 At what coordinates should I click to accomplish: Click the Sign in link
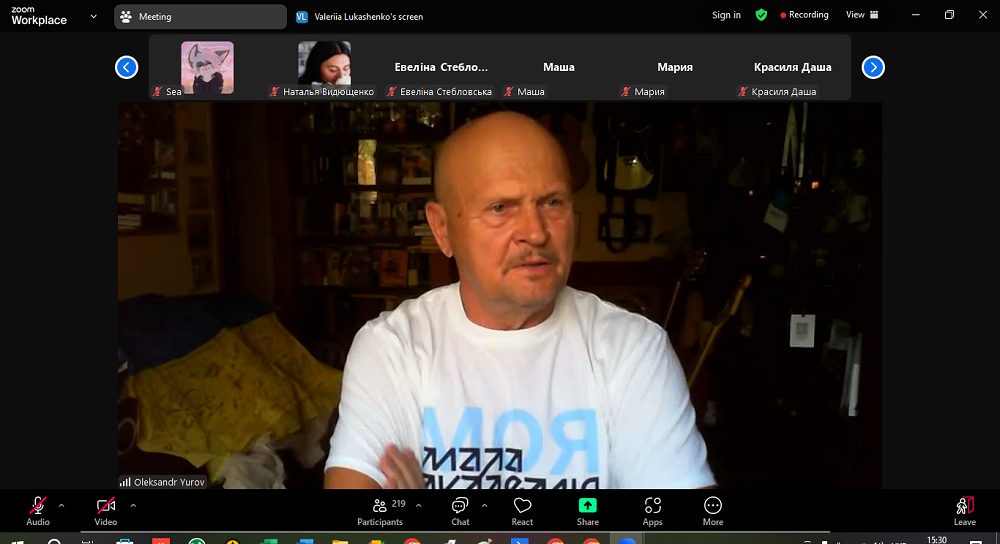(x=726, y=15)
